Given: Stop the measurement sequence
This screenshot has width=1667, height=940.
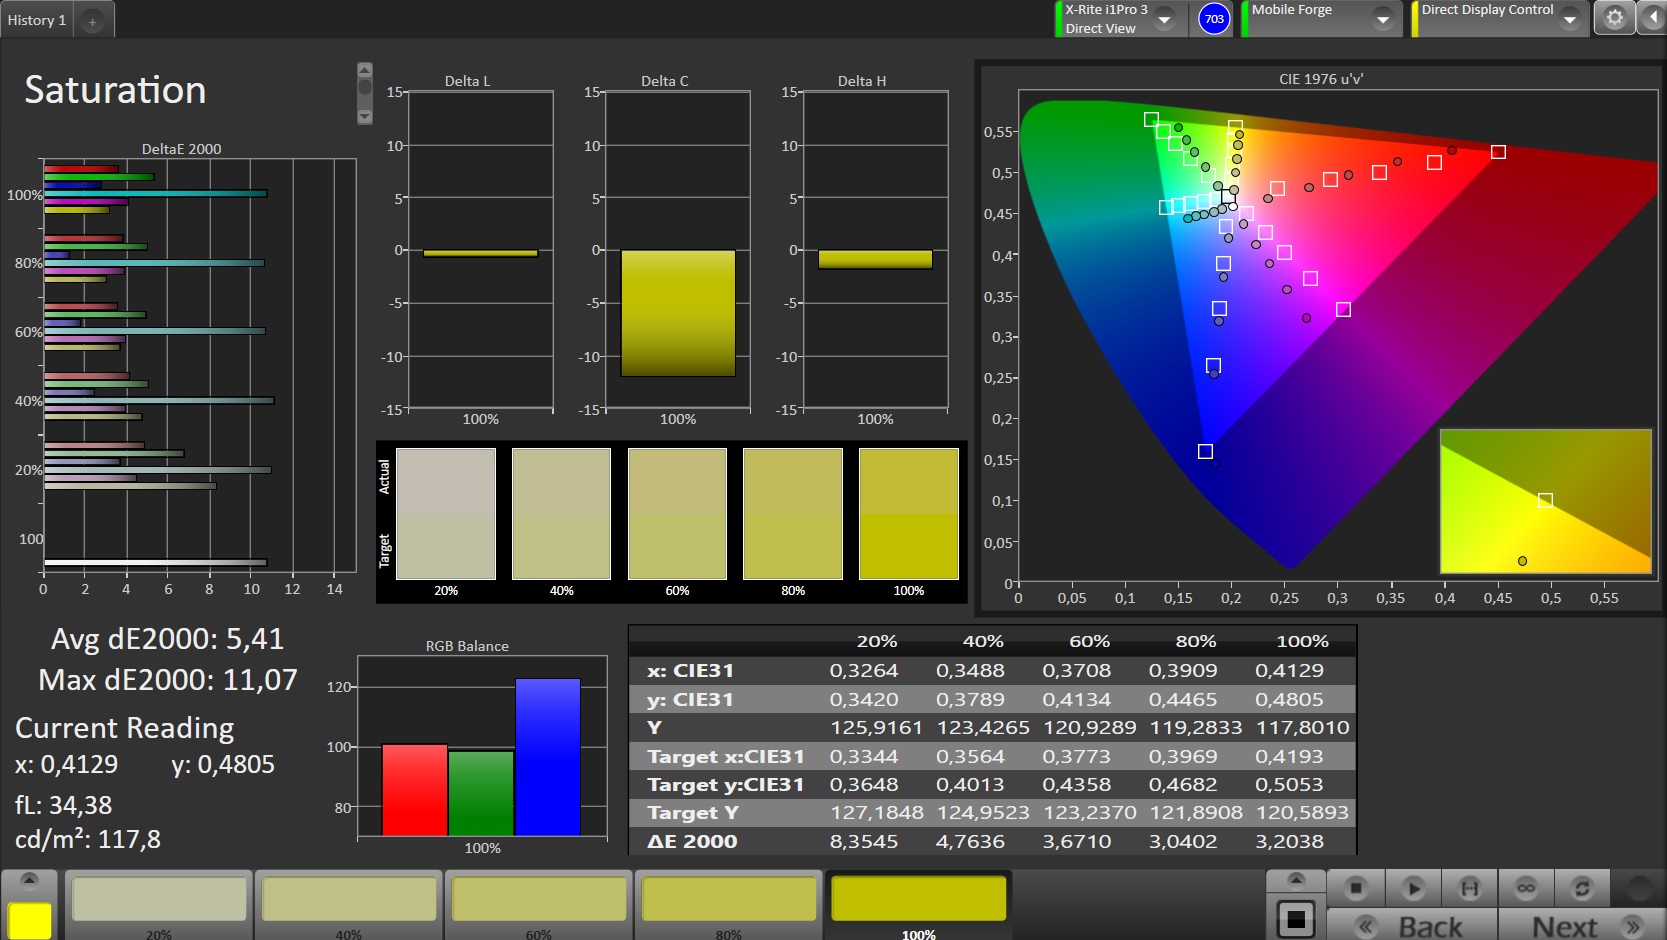Looking at the screenshot, I should (x=1356, y=888).
